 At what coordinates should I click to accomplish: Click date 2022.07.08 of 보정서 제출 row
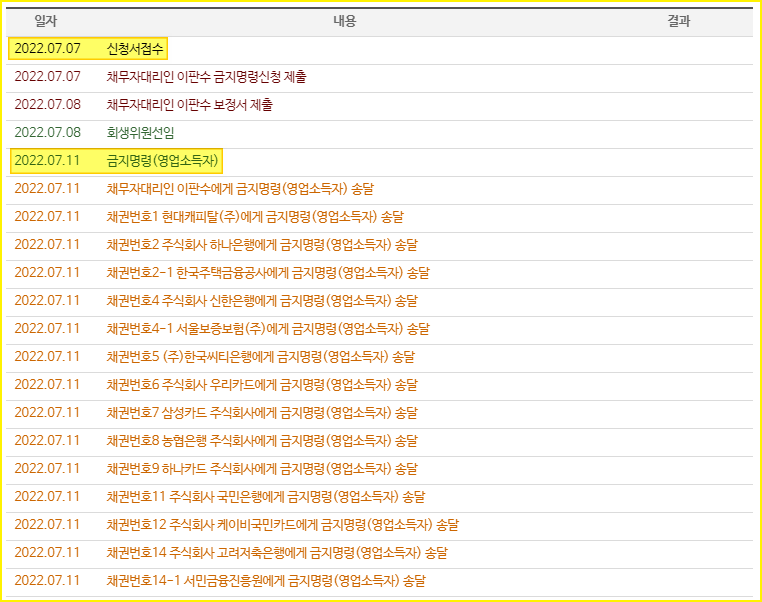tap(48, 105)
